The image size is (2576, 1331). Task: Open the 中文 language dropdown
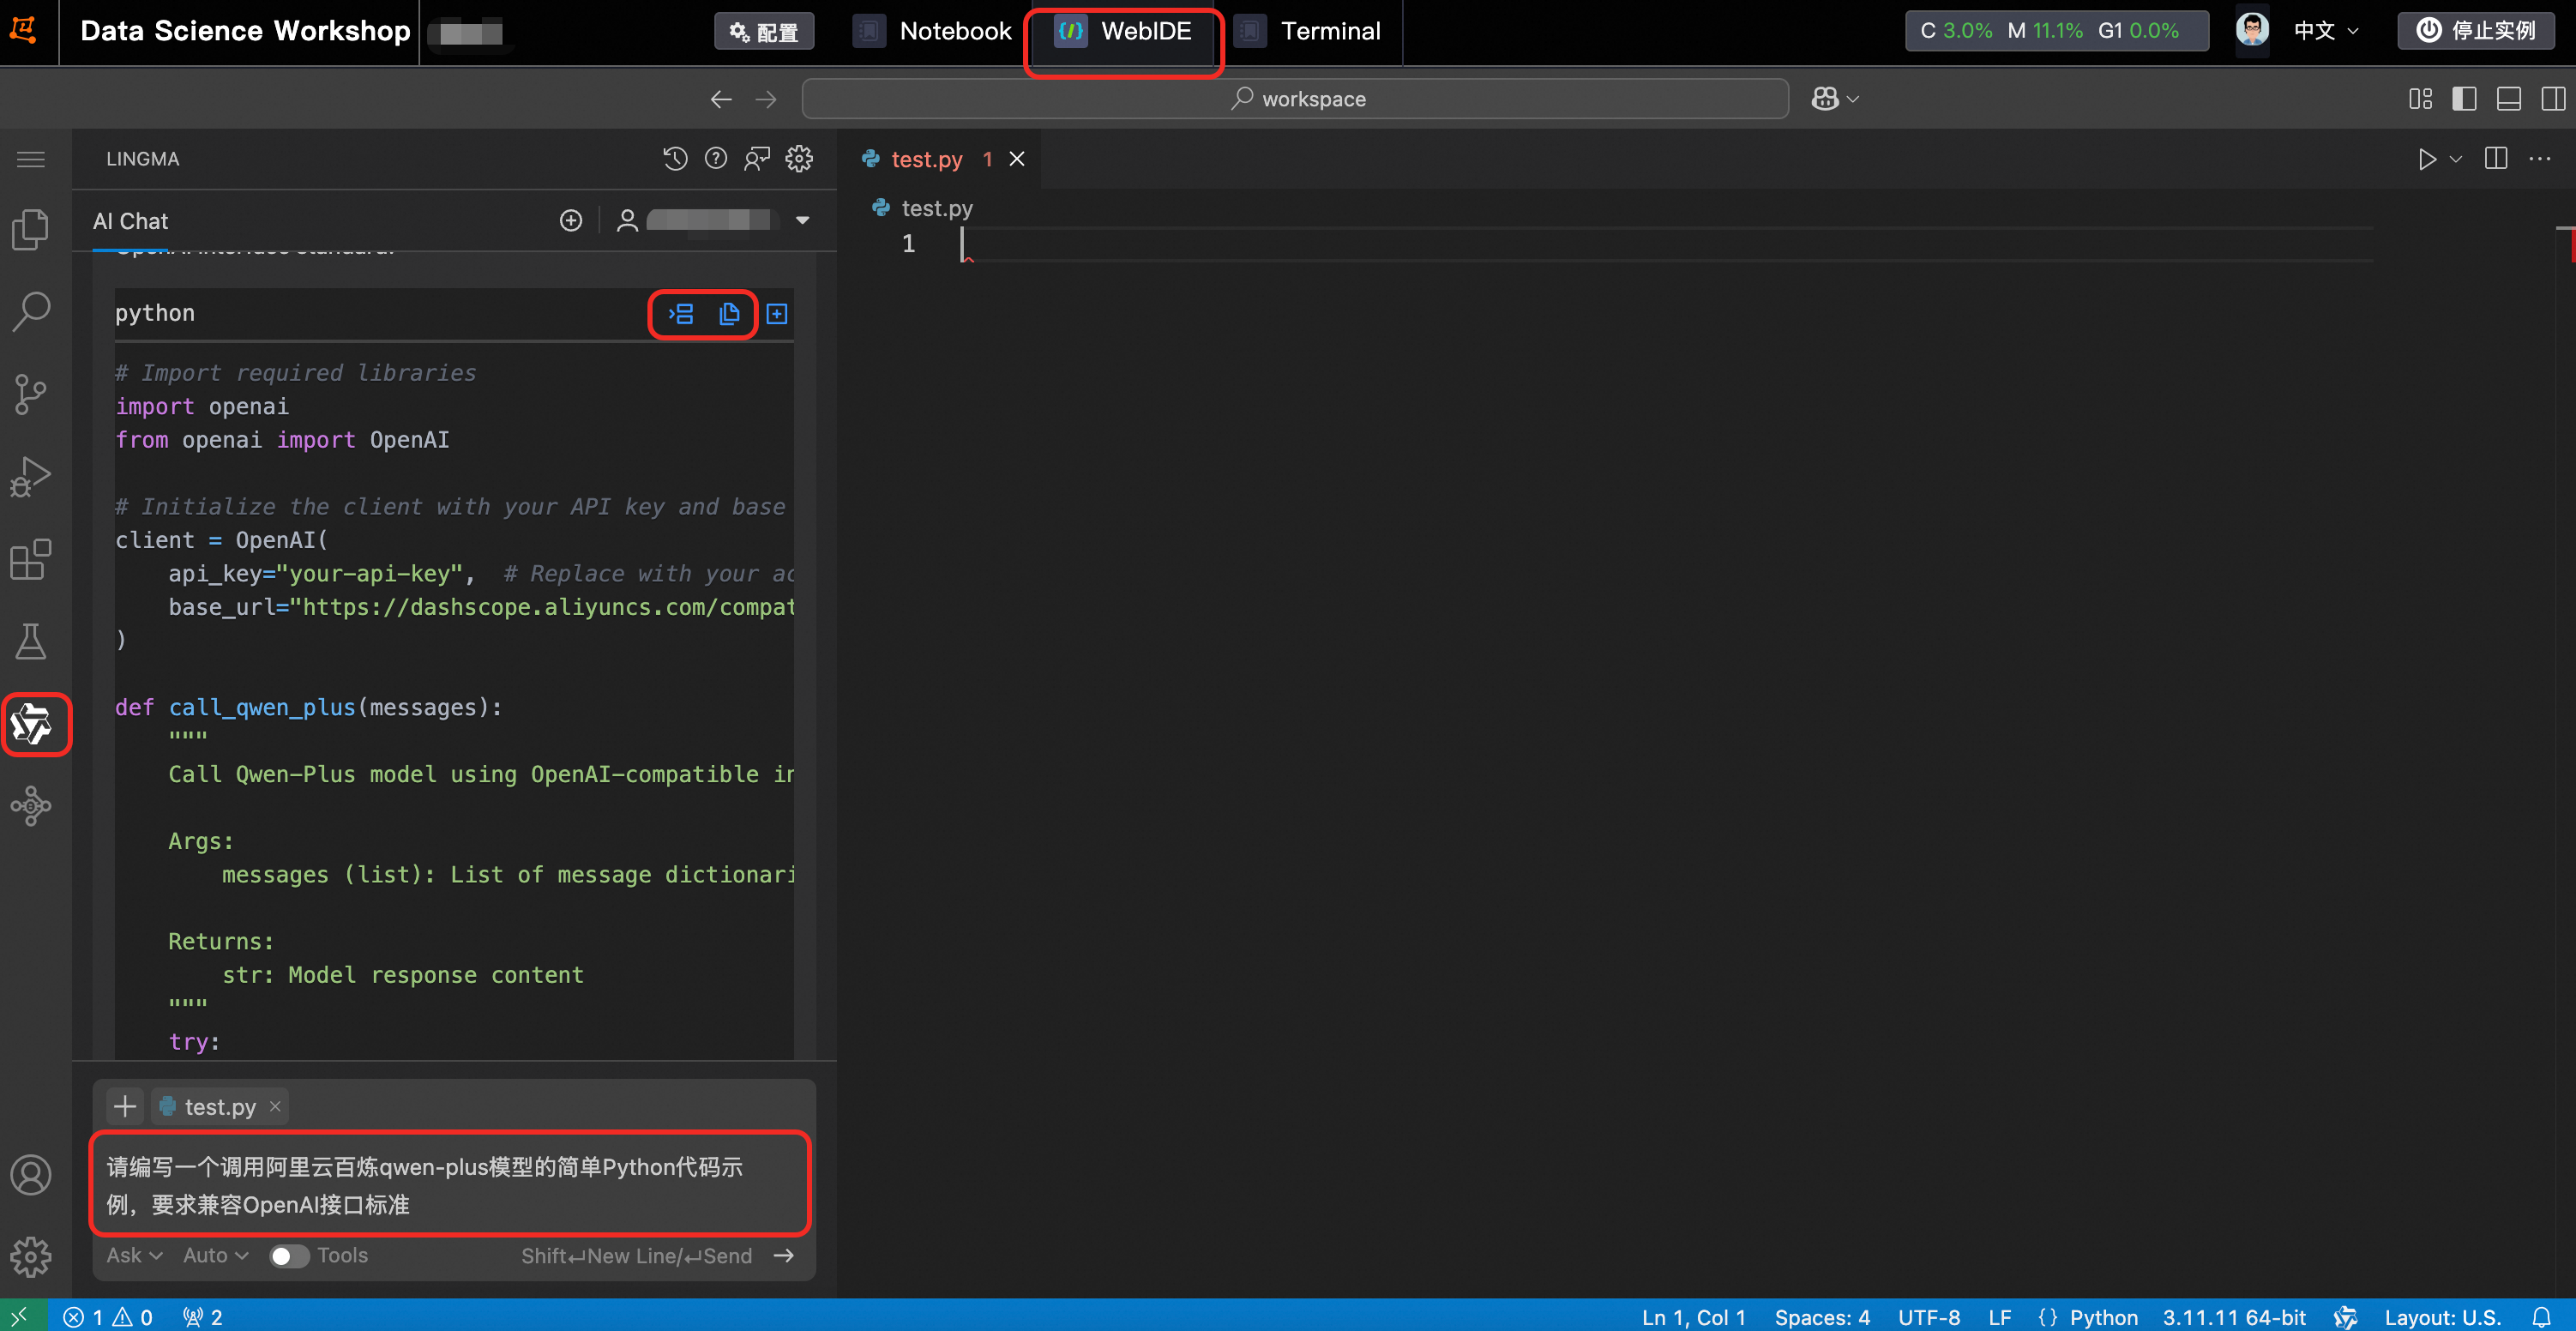click(x=2325, y=31)
